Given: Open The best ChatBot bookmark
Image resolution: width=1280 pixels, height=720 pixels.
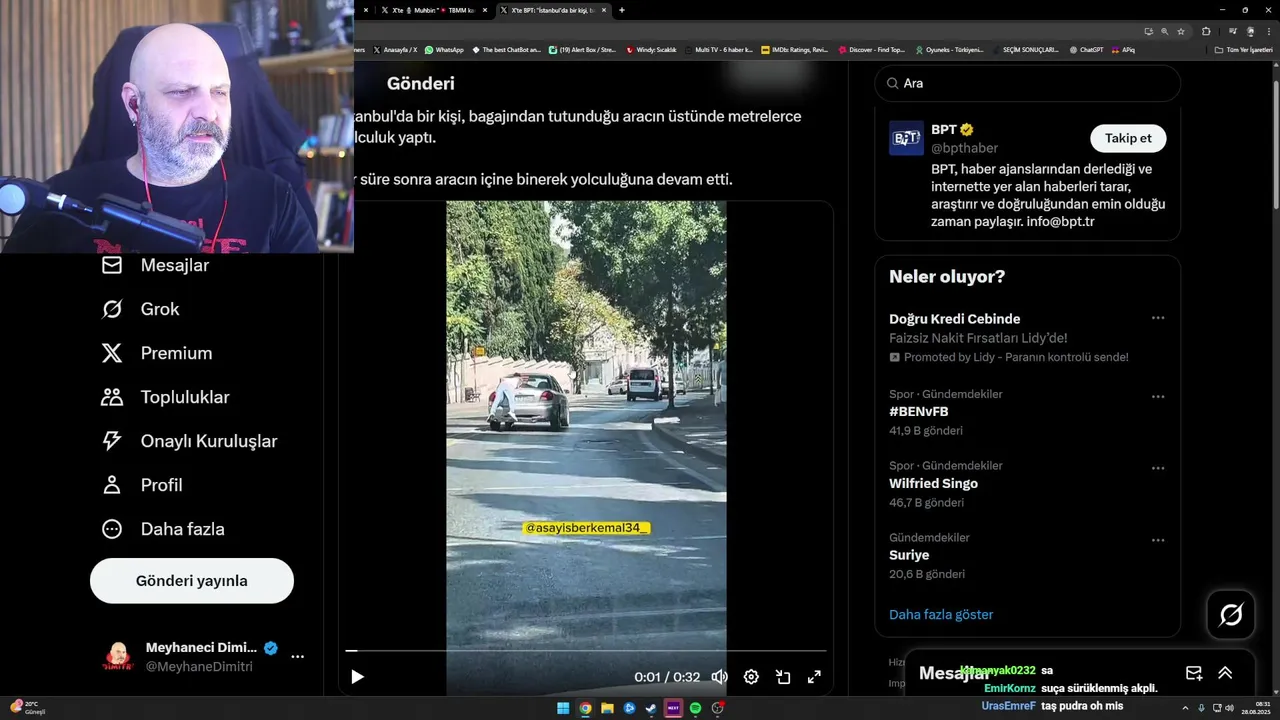Looking at the screenshot, I should point(506,49).
